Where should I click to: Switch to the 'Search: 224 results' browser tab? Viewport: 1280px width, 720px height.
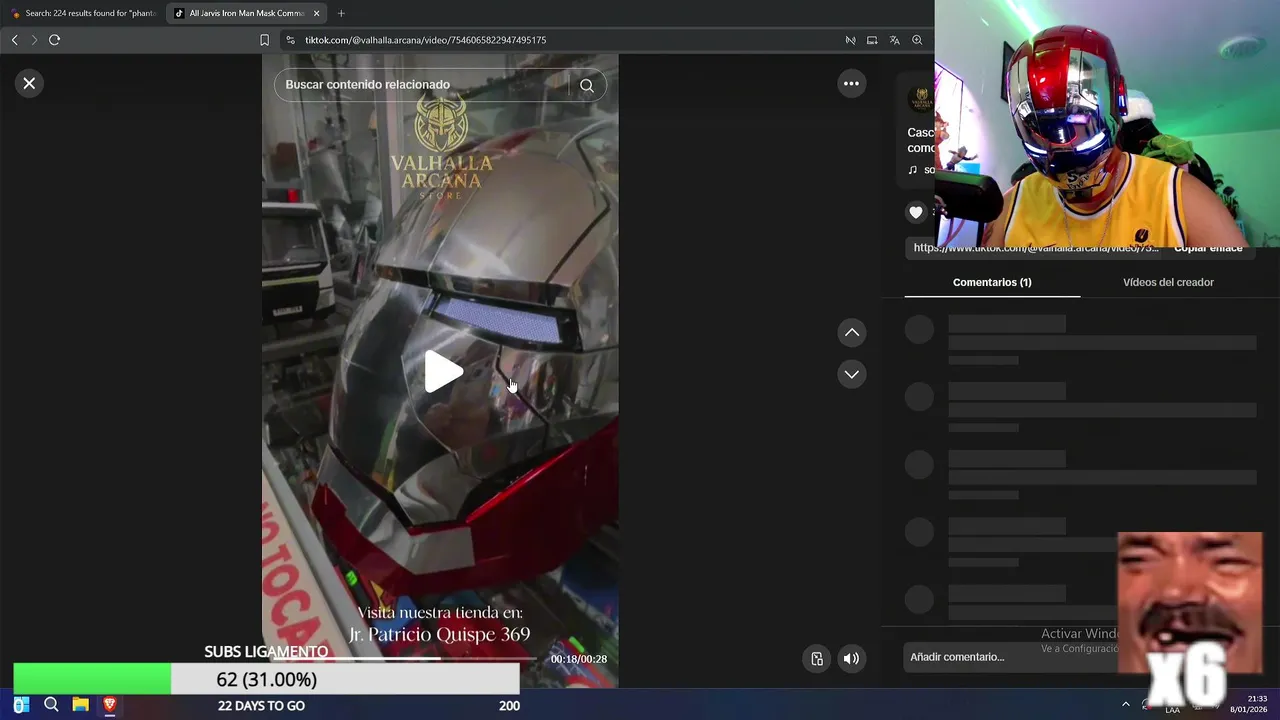click(82, 13)
